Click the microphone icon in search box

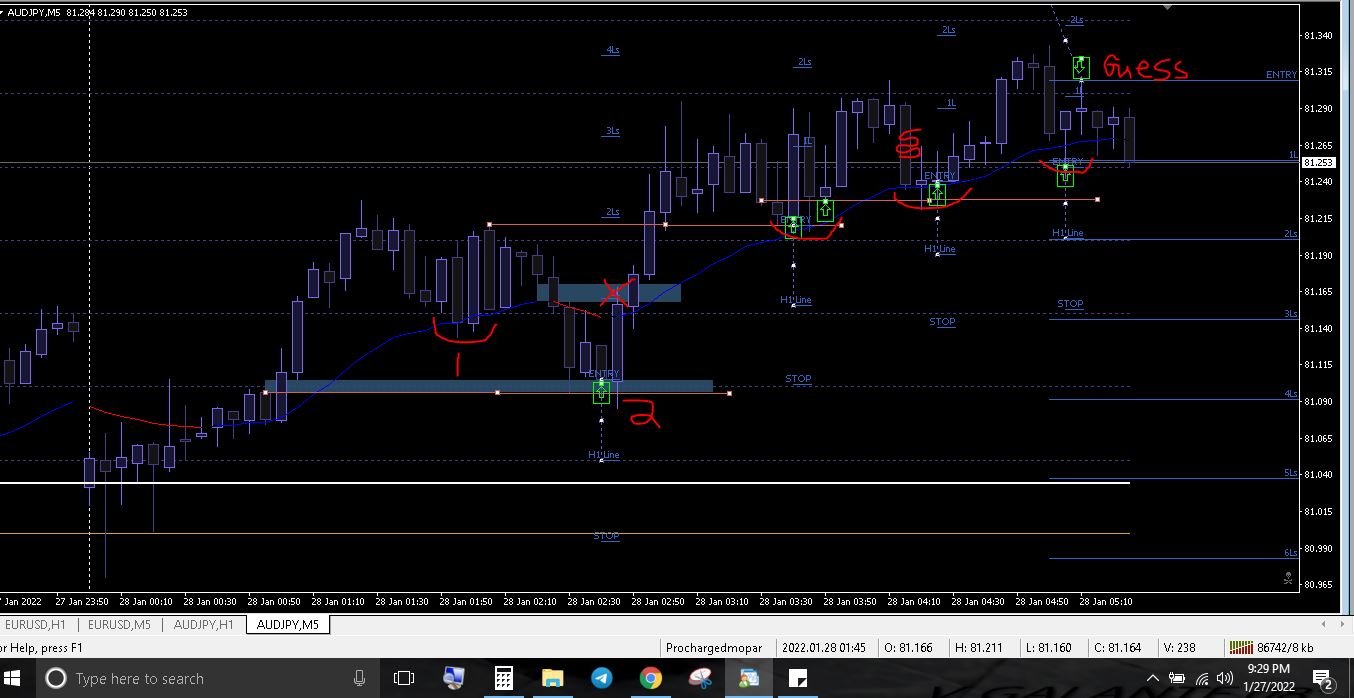pos(359,678)
